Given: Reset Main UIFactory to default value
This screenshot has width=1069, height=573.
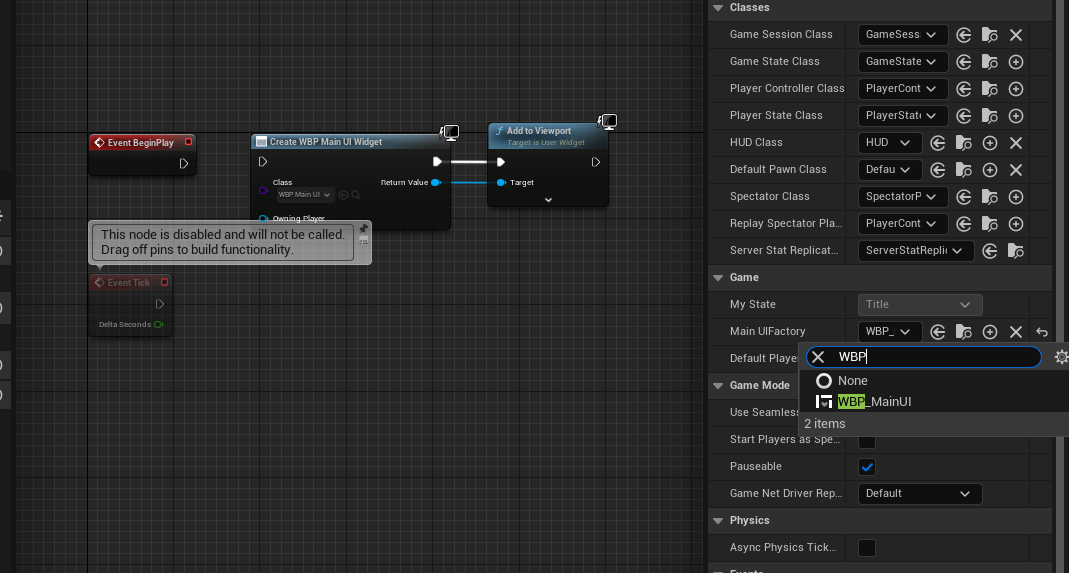Looking at the screenshot, I should point(1042,332).
